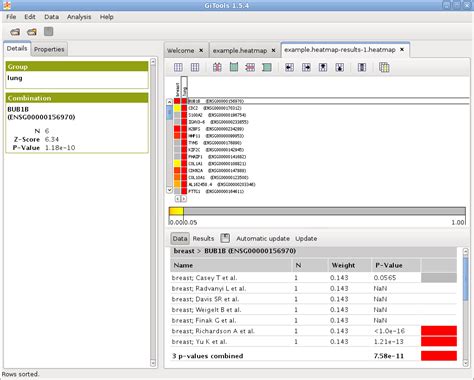Switch to the Details tab
Screen dimensions: 474x380
17,48
